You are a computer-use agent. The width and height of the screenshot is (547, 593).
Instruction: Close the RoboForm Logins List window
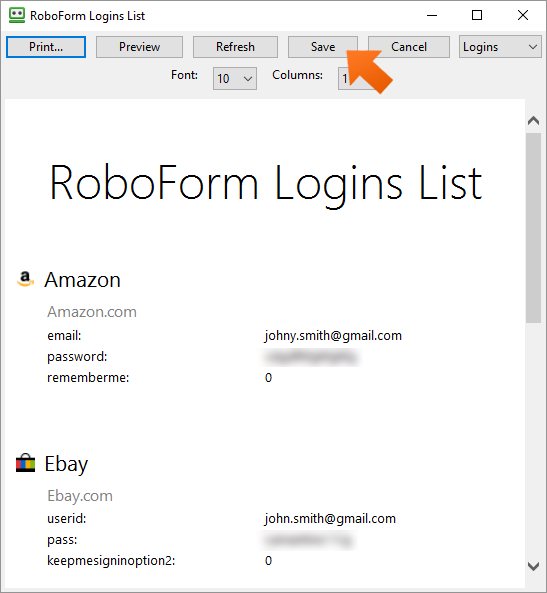(x=523, y=16)
